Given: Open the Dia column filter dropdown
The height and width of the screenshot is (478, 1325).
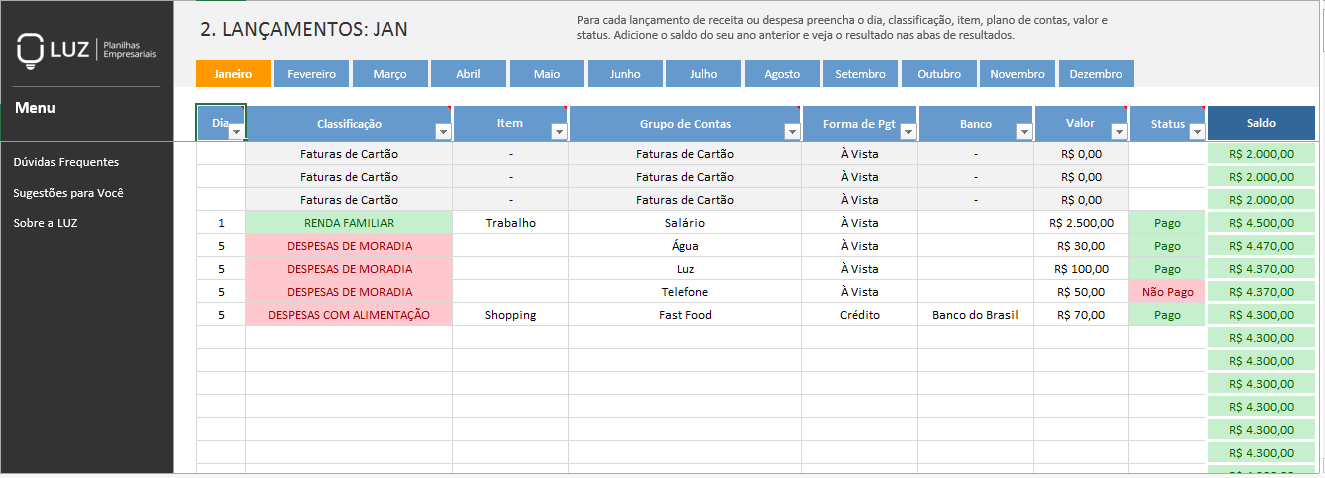Looking at the screenshot, I should pos(236,131).
